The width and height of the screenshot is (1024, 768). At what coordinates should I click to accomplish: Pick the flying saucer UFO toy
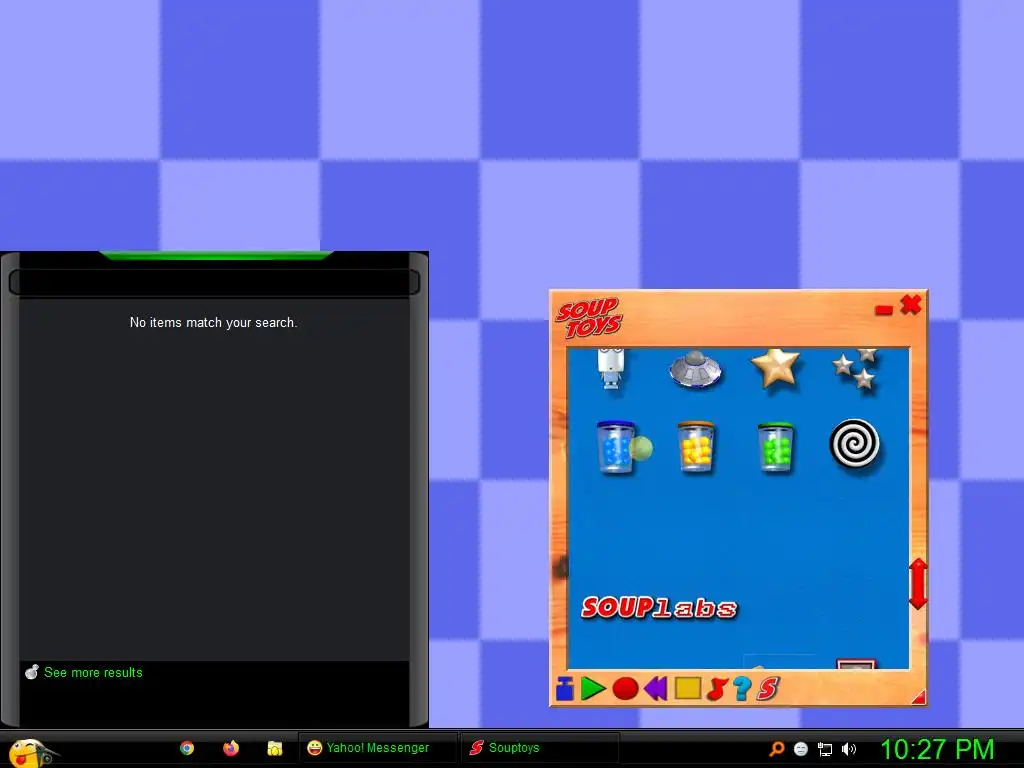(x=696, y=369)
